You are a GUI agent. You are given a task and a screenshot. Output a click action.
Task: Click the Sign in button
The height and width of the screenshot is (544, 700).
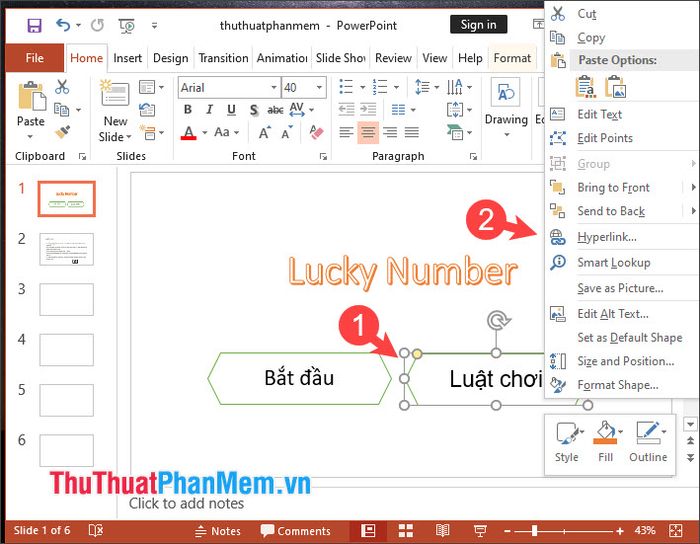click(478, 25)
